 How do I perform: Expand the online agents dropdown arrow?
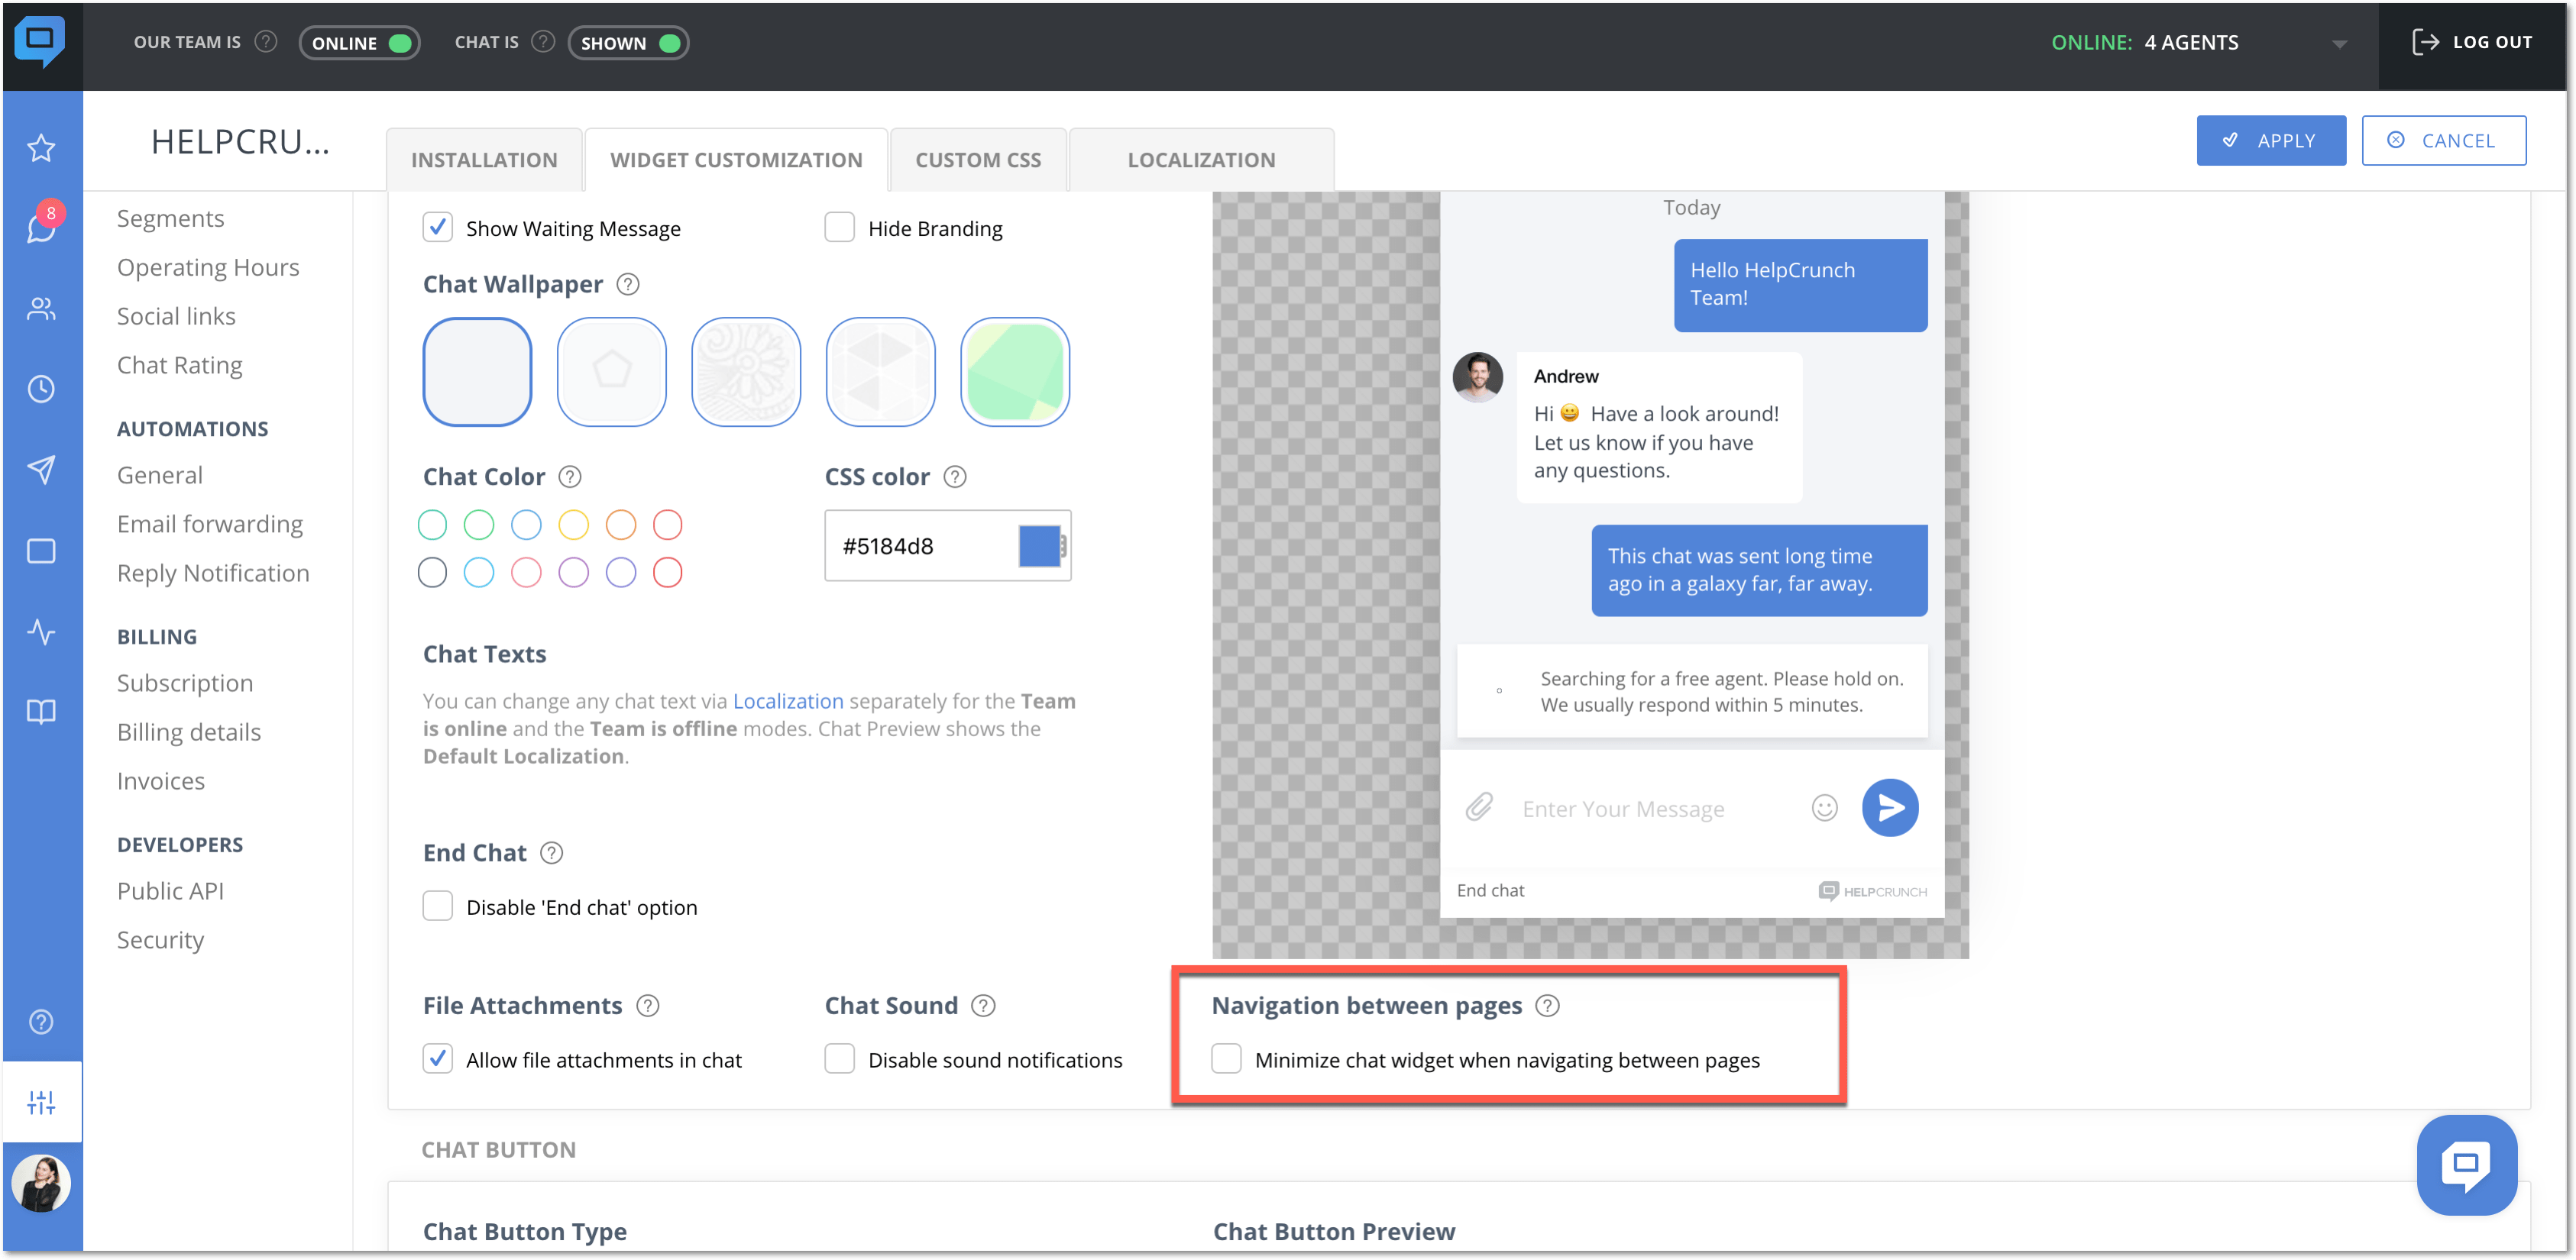point(2338,44)
